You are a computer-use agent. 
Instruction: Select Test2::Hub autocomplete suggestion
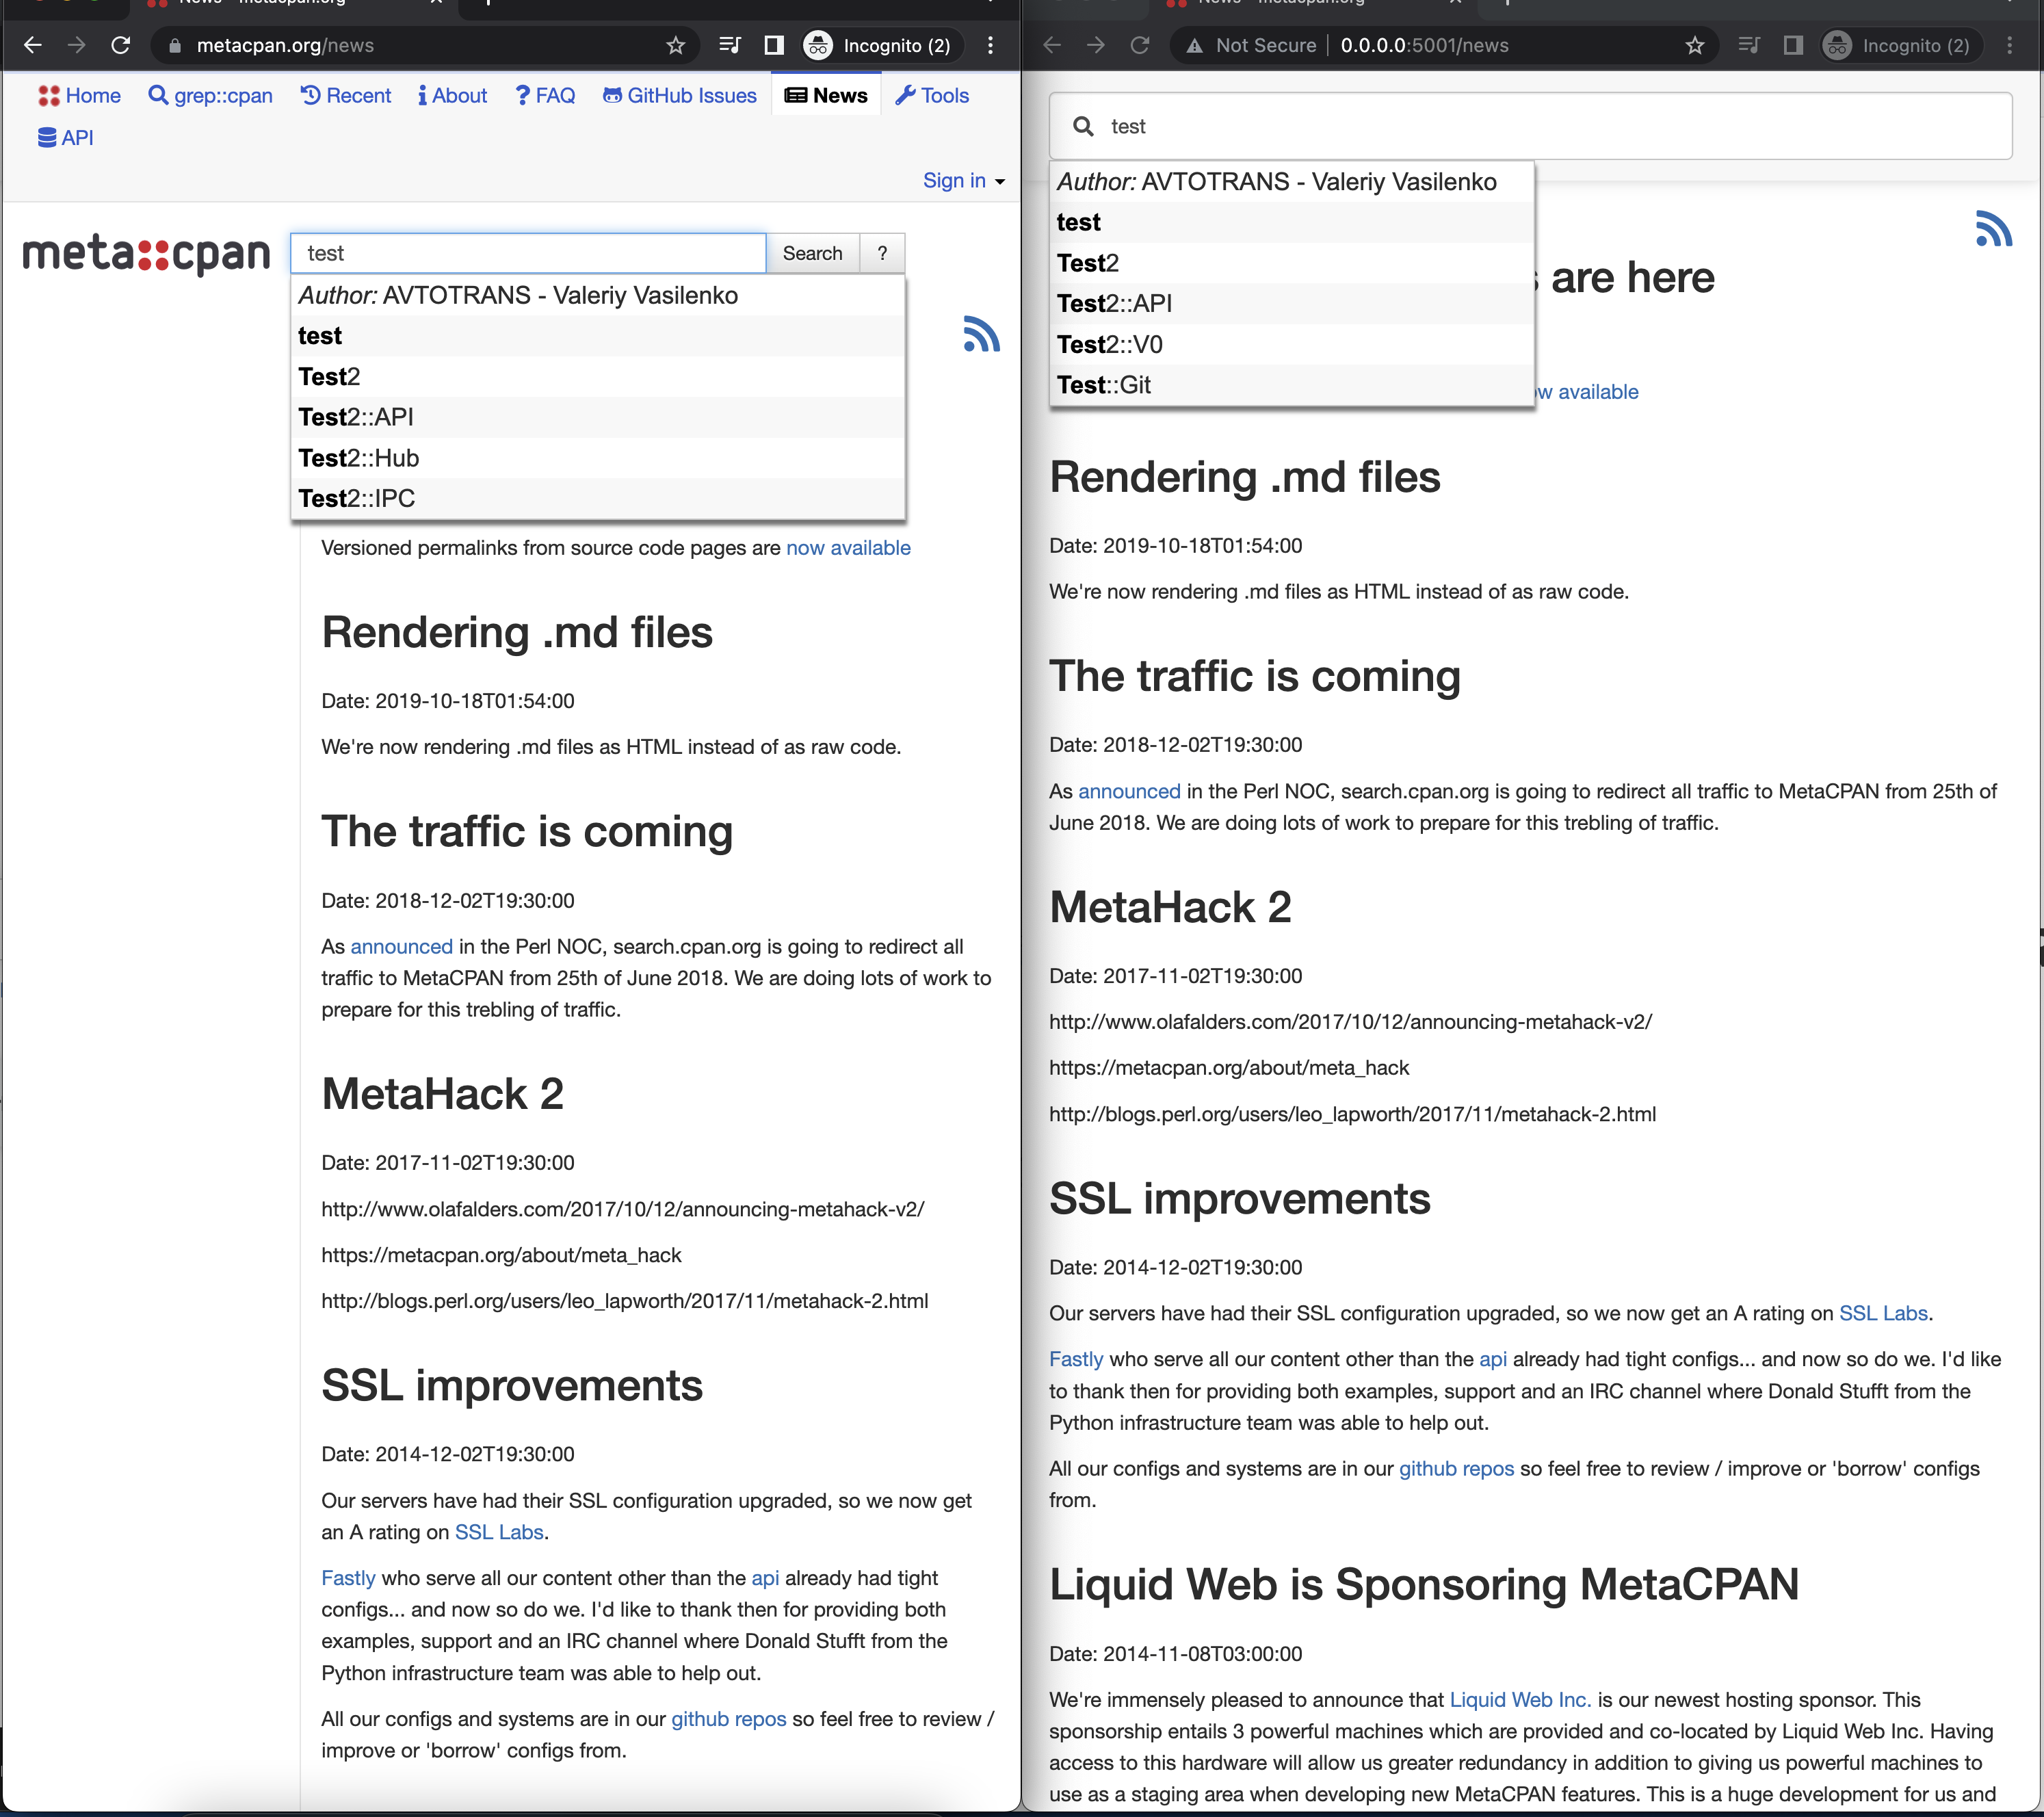tap(358, 458)
